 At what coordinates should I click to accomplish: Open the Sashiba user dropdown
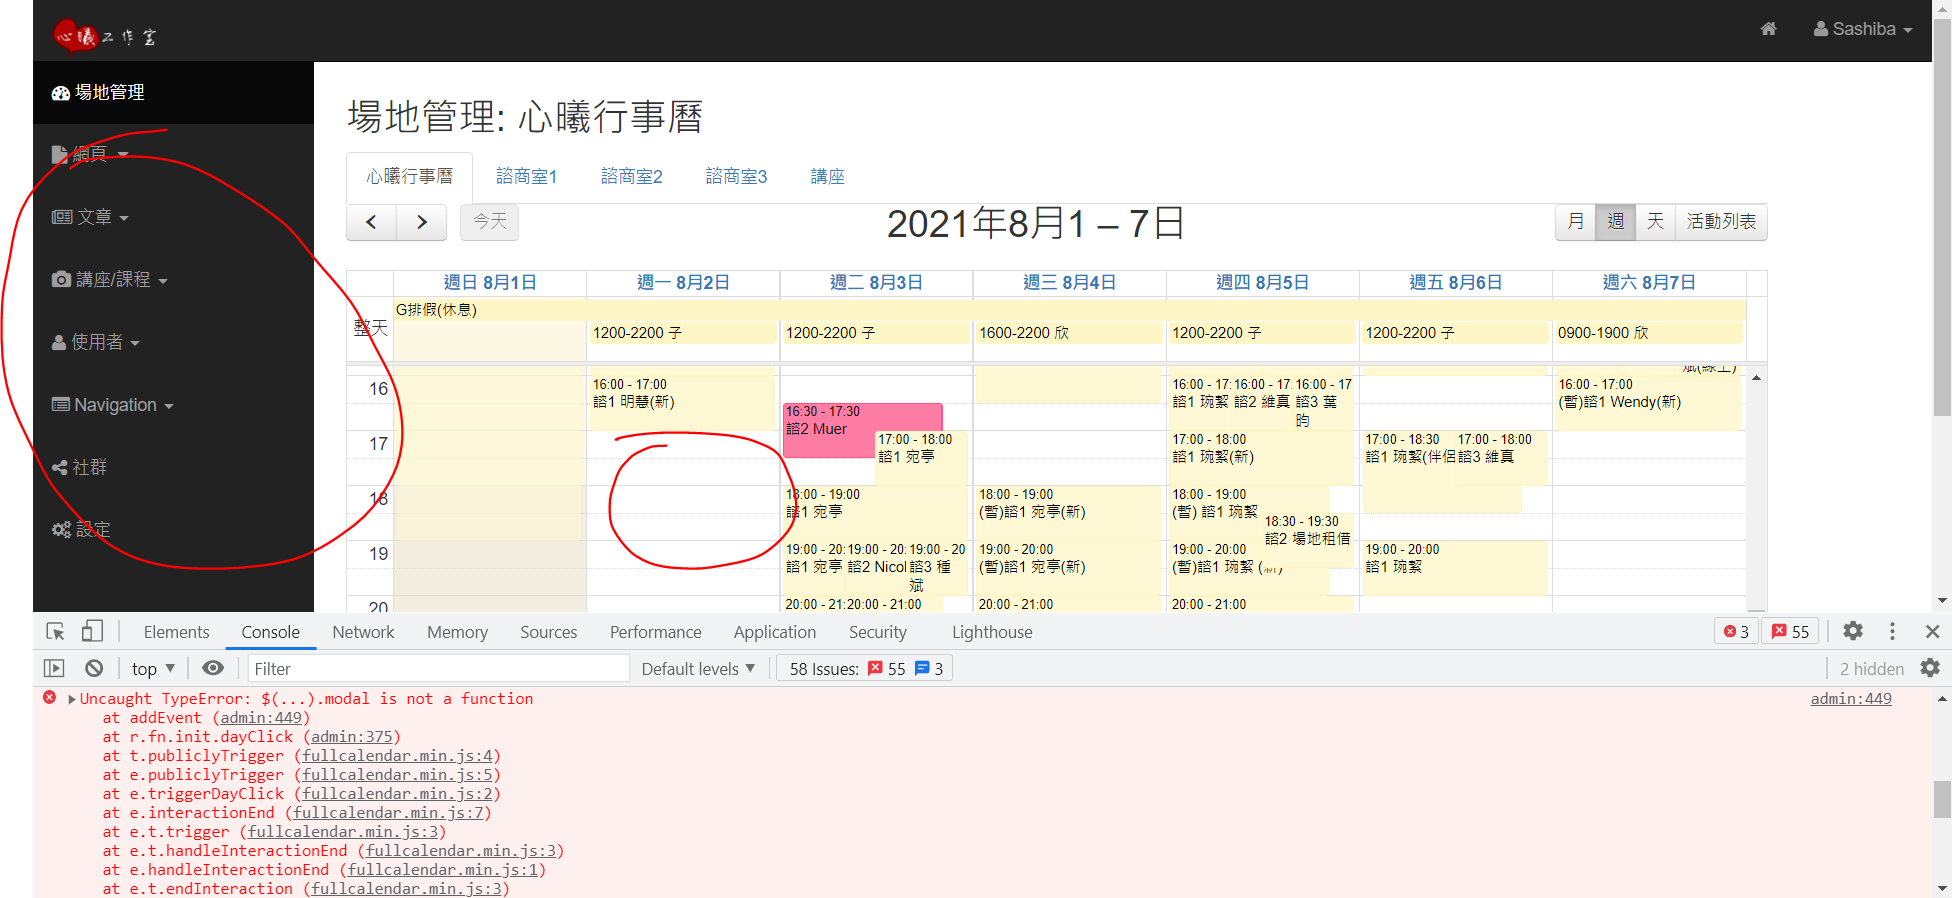(x=1862, y=29)
